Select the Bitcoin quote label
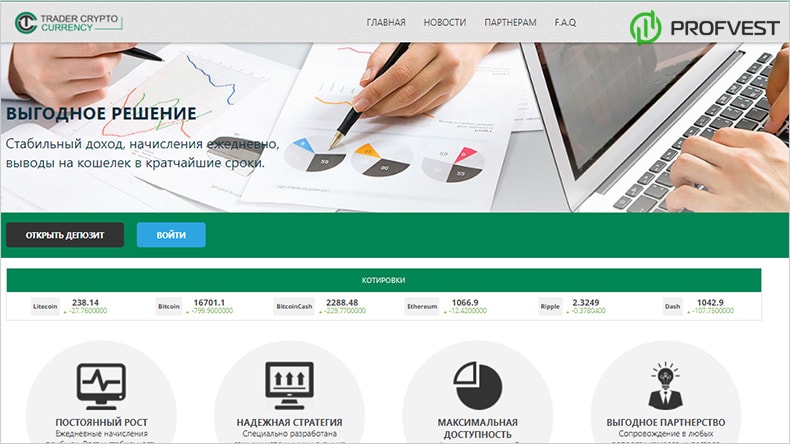Viewport: 790px width, 444px height. [x=169, y=306]
